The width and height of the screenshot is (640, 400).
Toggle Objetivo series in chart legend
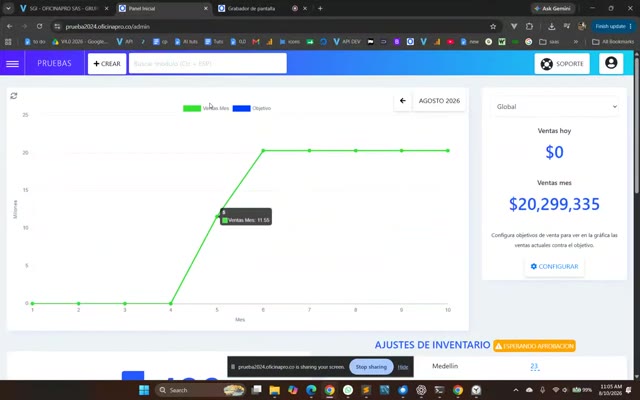251,108
